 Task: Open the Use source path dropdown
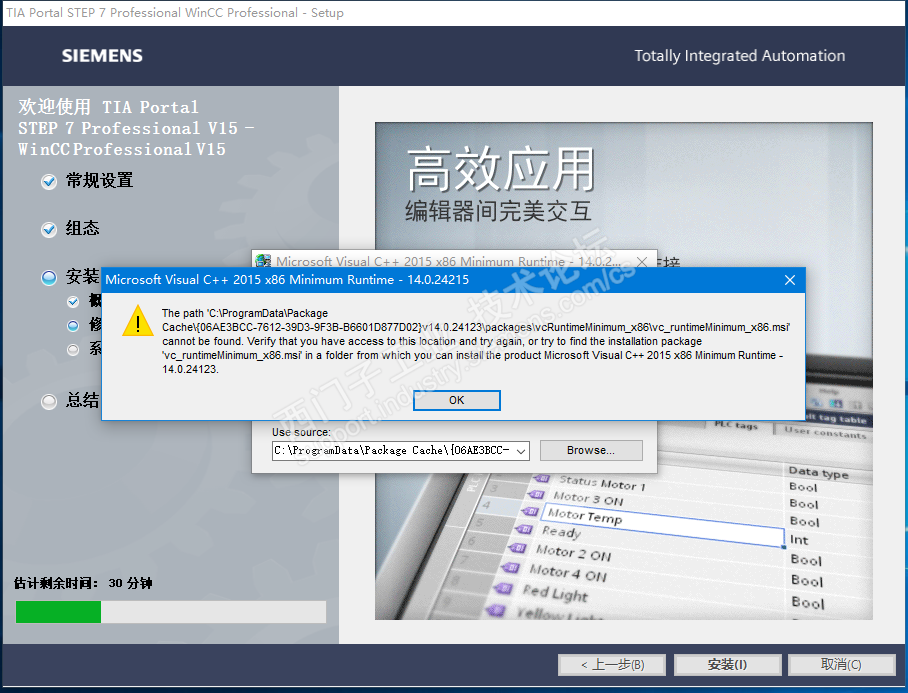(521, 450)
